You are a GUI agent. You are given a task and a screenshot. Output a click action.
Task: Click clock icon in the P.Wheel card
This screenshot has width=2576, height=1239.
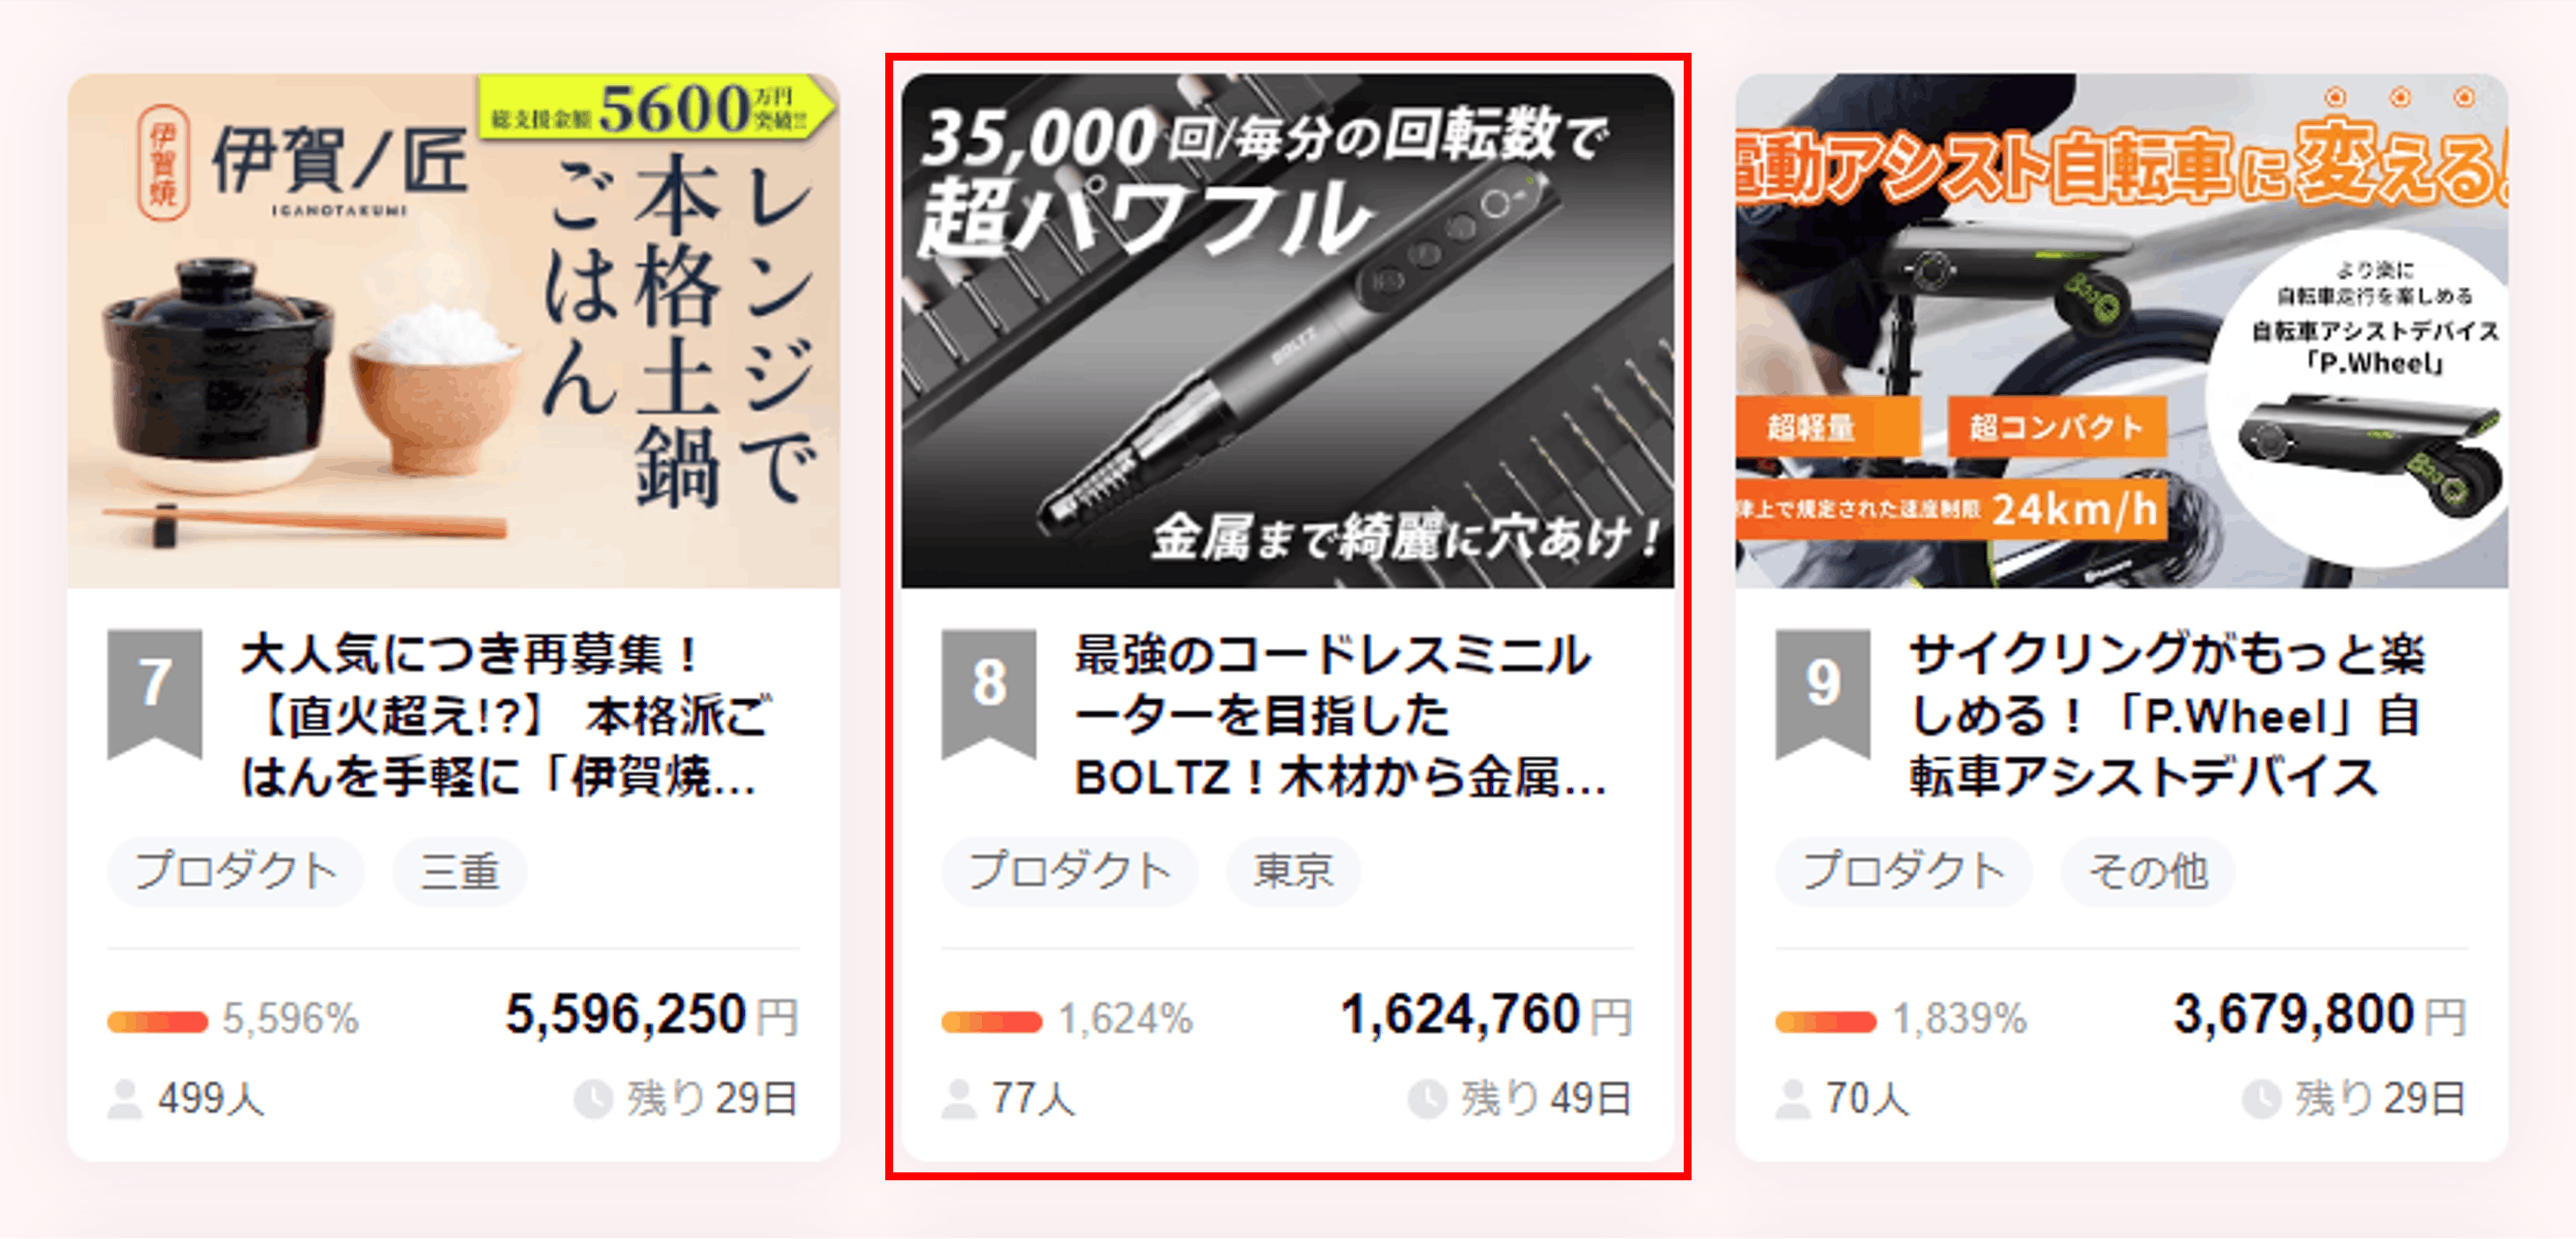tap(2261, 1099)
